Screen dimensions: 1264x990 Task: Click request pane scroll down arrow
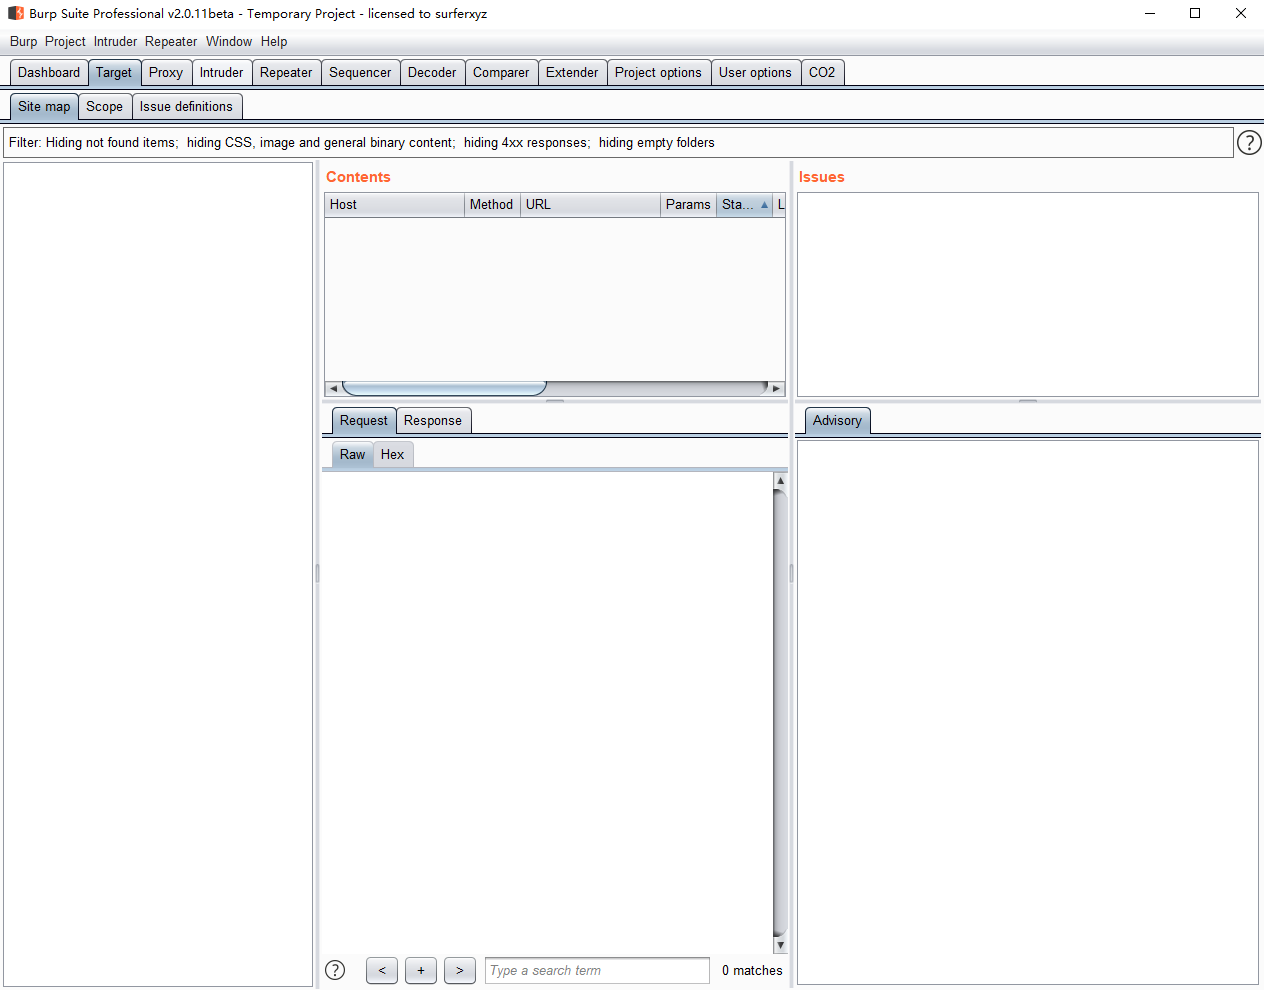point(780,945)
